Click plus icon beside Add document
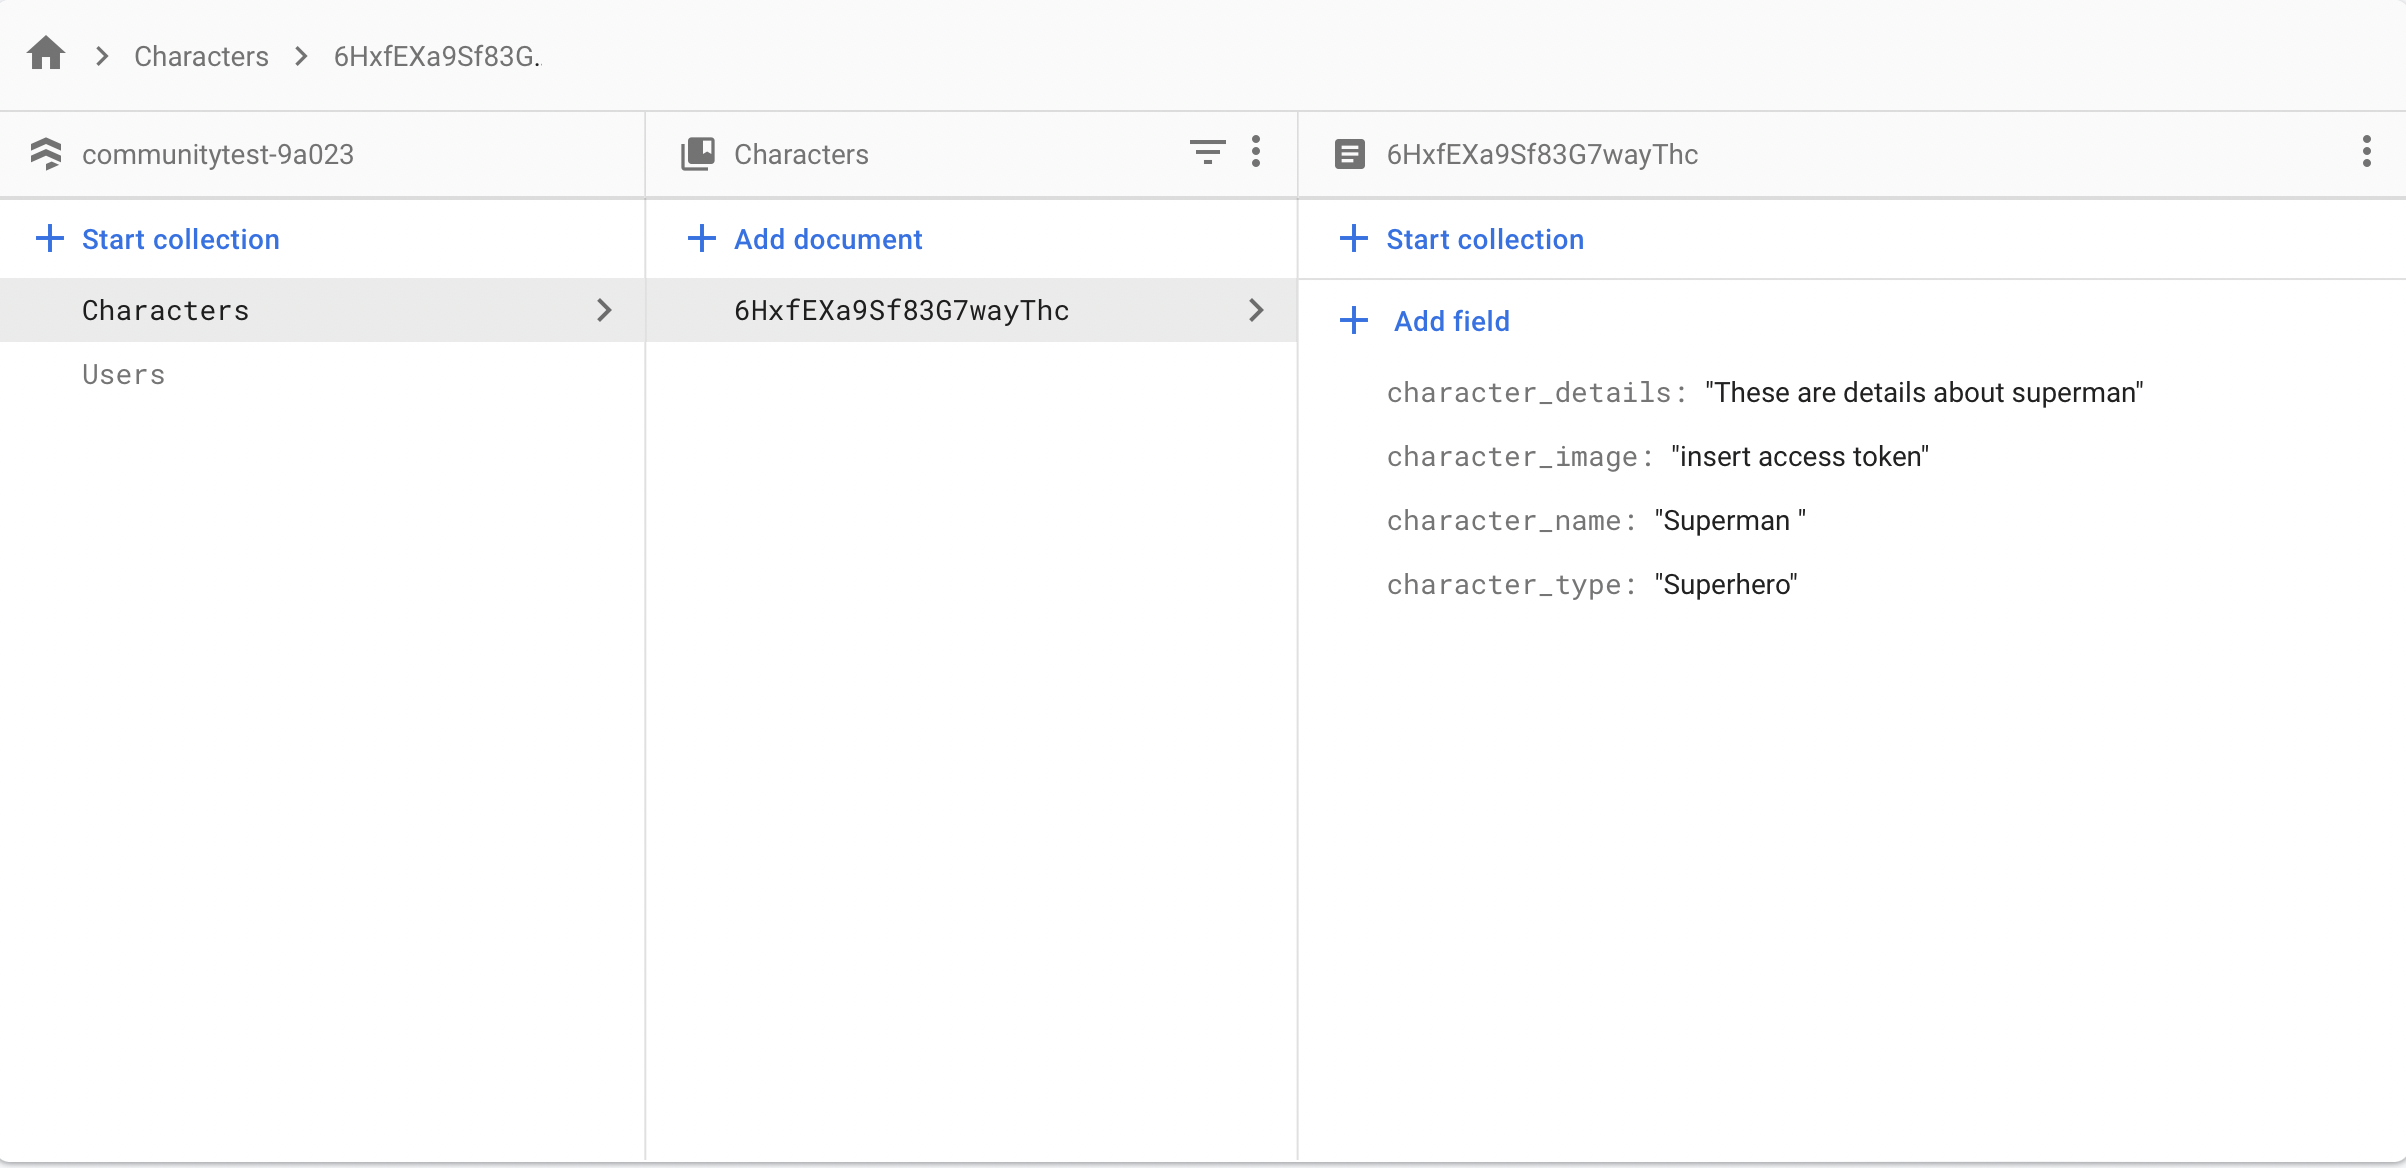The width and height of the screenshot is (2406, 1168). click(x=702, y=238)
